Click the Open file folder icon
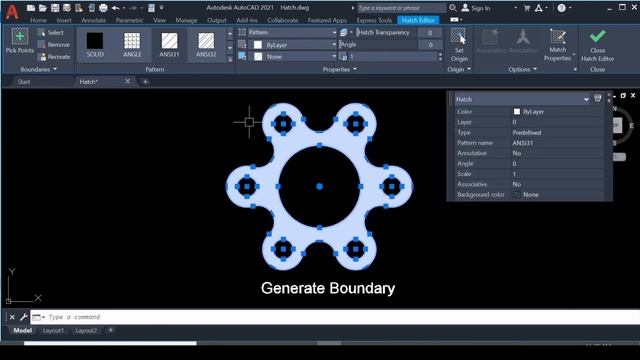This screenshot has width=640, height=360. pos(42,8)
